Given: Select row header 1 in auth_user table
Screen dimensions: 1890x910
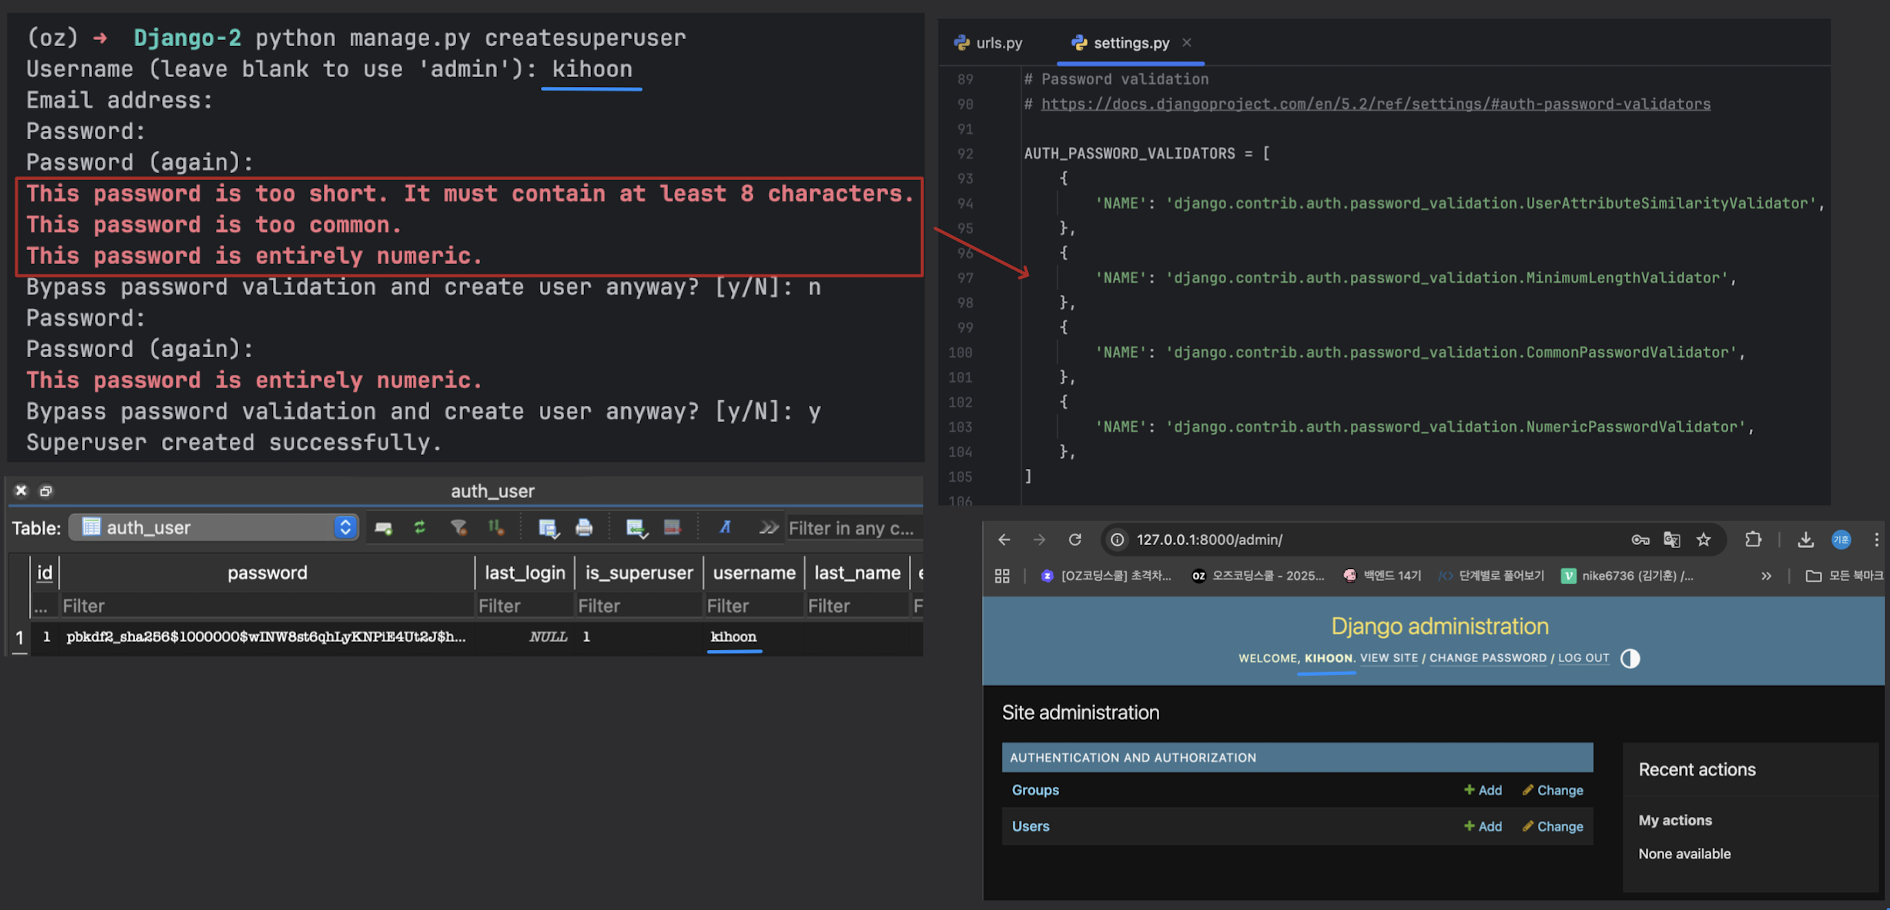Looking at the screenshot, I should click(19, 637).
